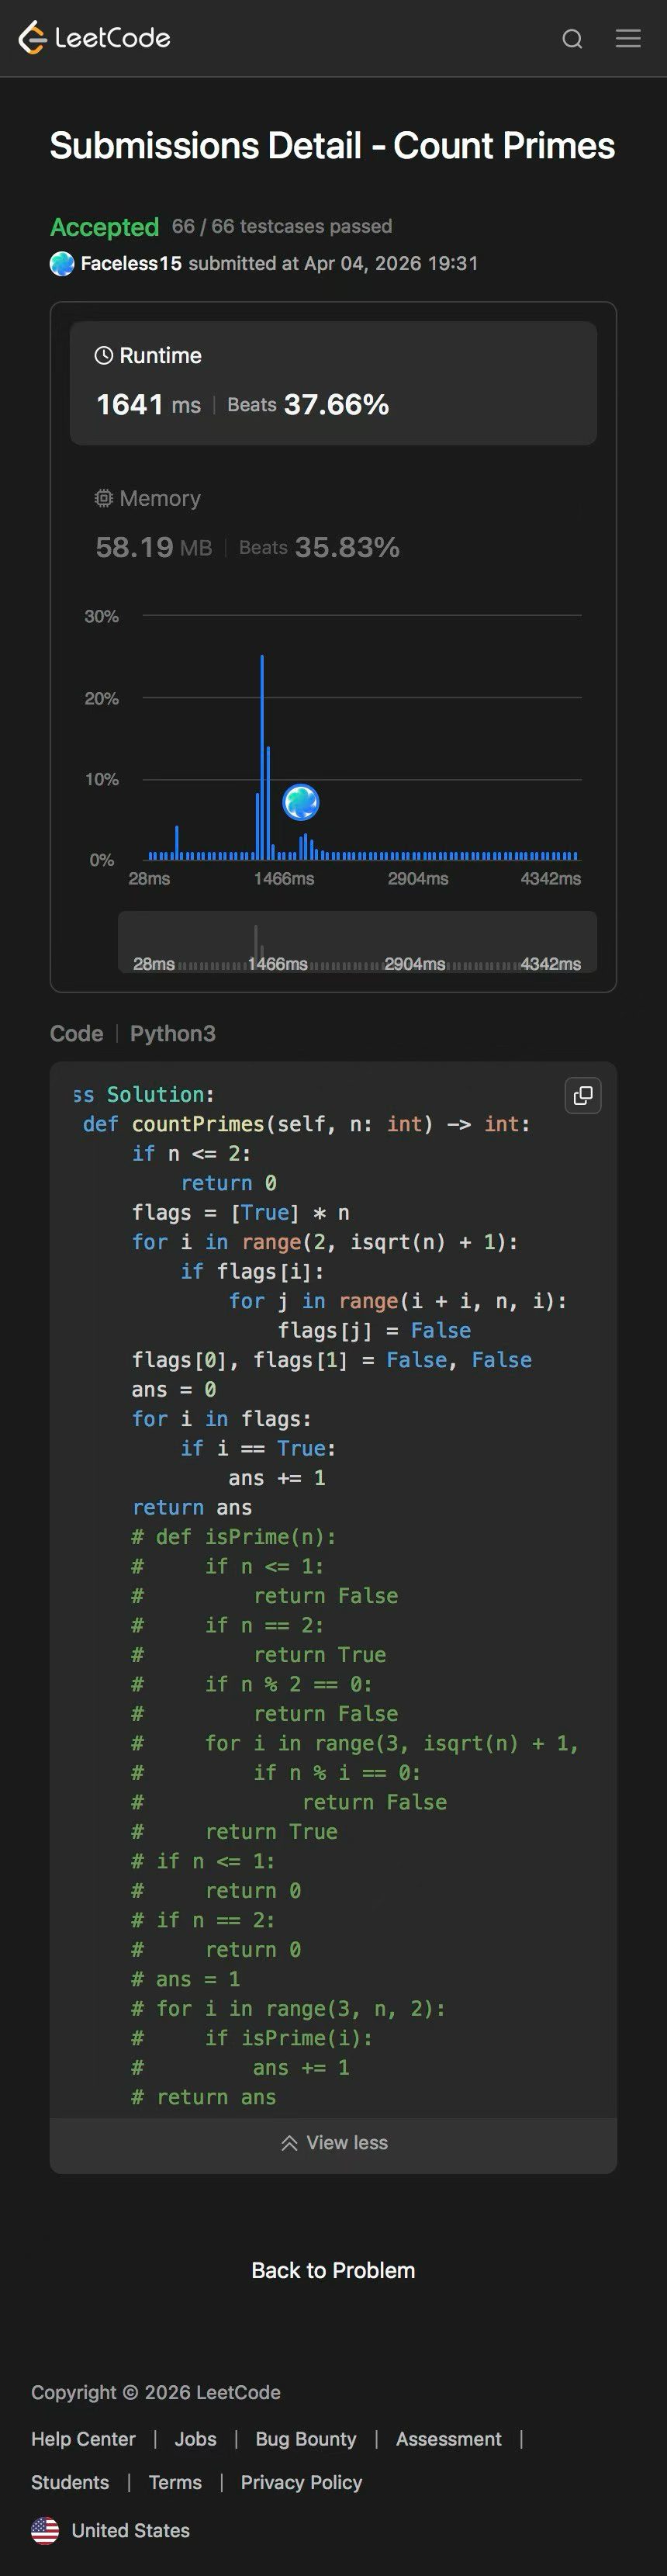Viewport: 667px width, 2576px height.
Task: Click the '1641 ms' runtime value
Action: (x=148, y=404)
